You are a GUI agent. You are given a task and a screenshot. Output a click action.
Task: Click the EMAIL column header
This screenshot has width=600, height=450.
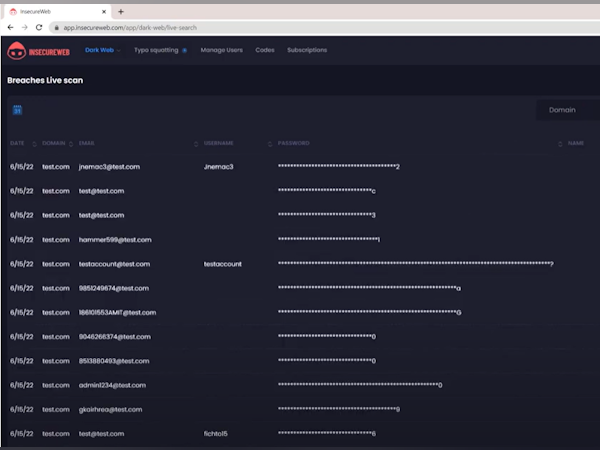[86, 143]
